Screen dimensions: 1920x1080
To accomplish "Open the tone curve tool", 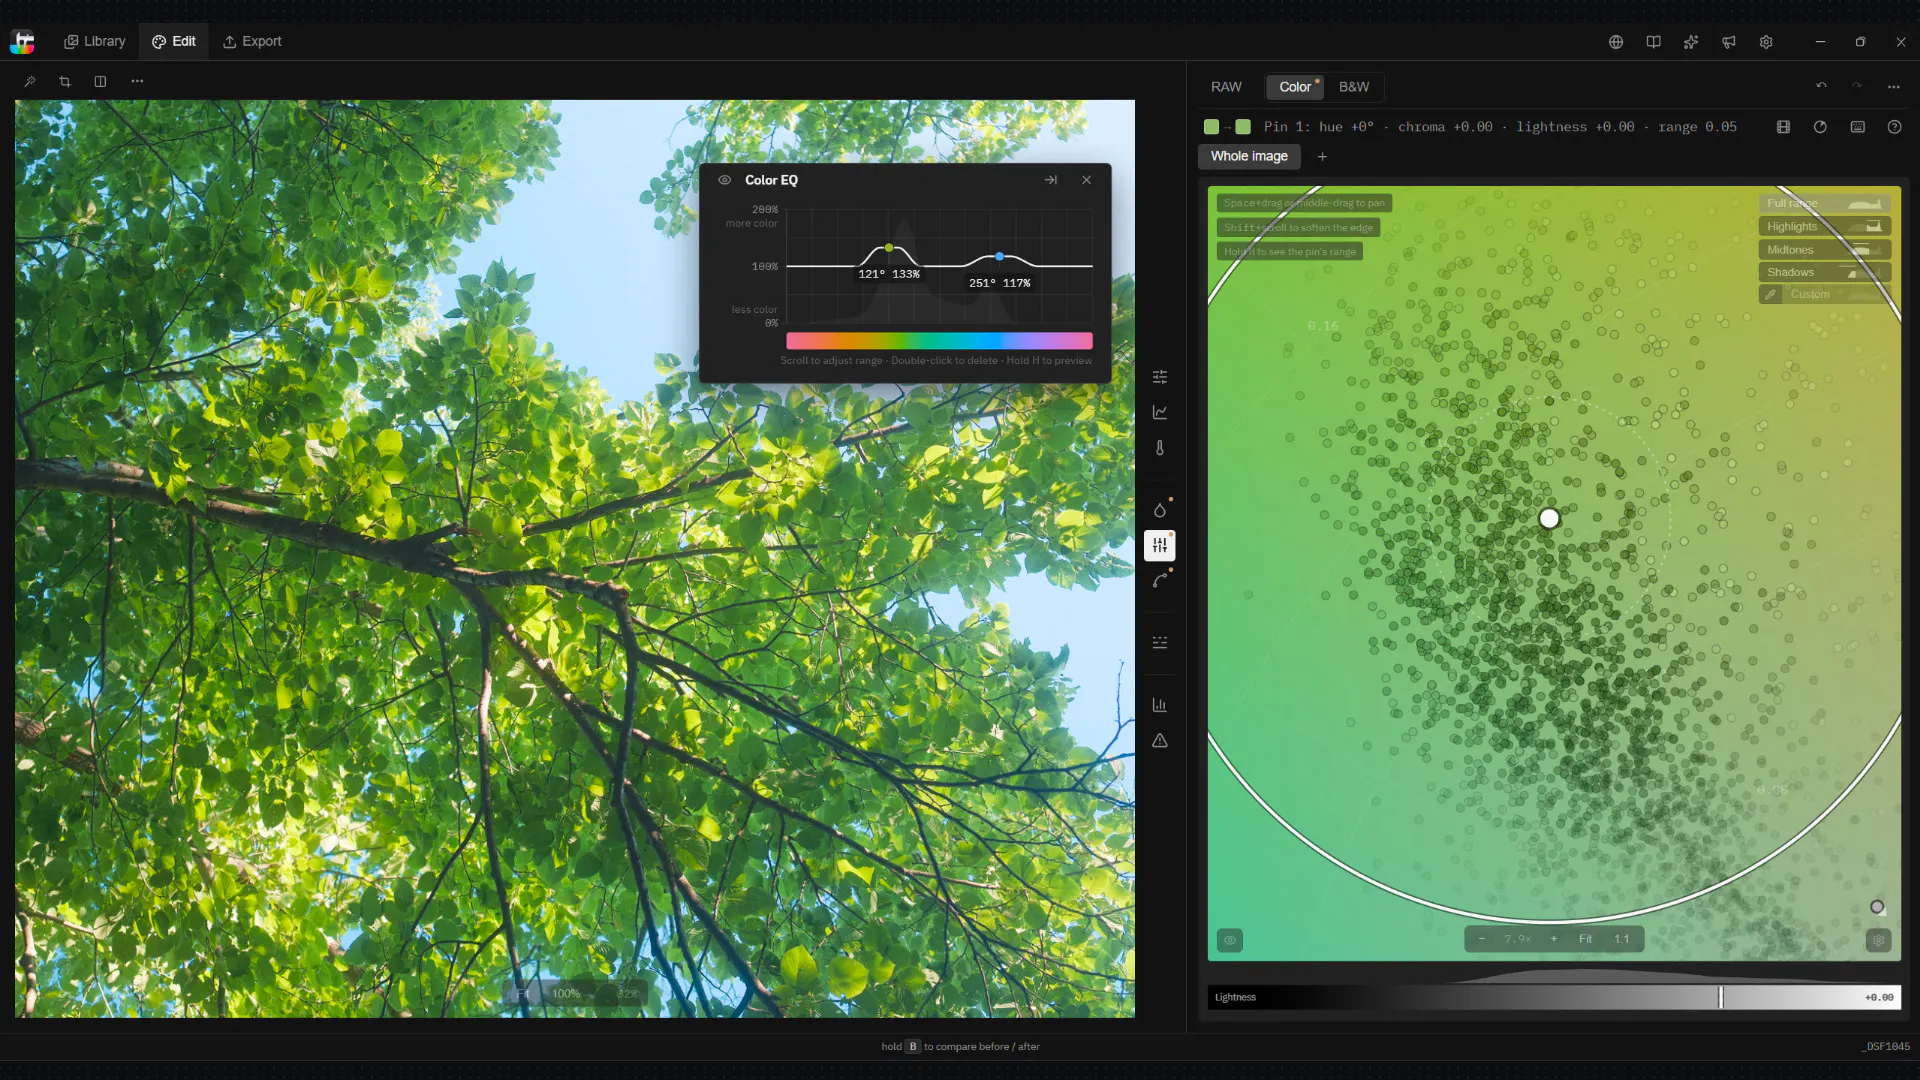I will (1160, 412).
